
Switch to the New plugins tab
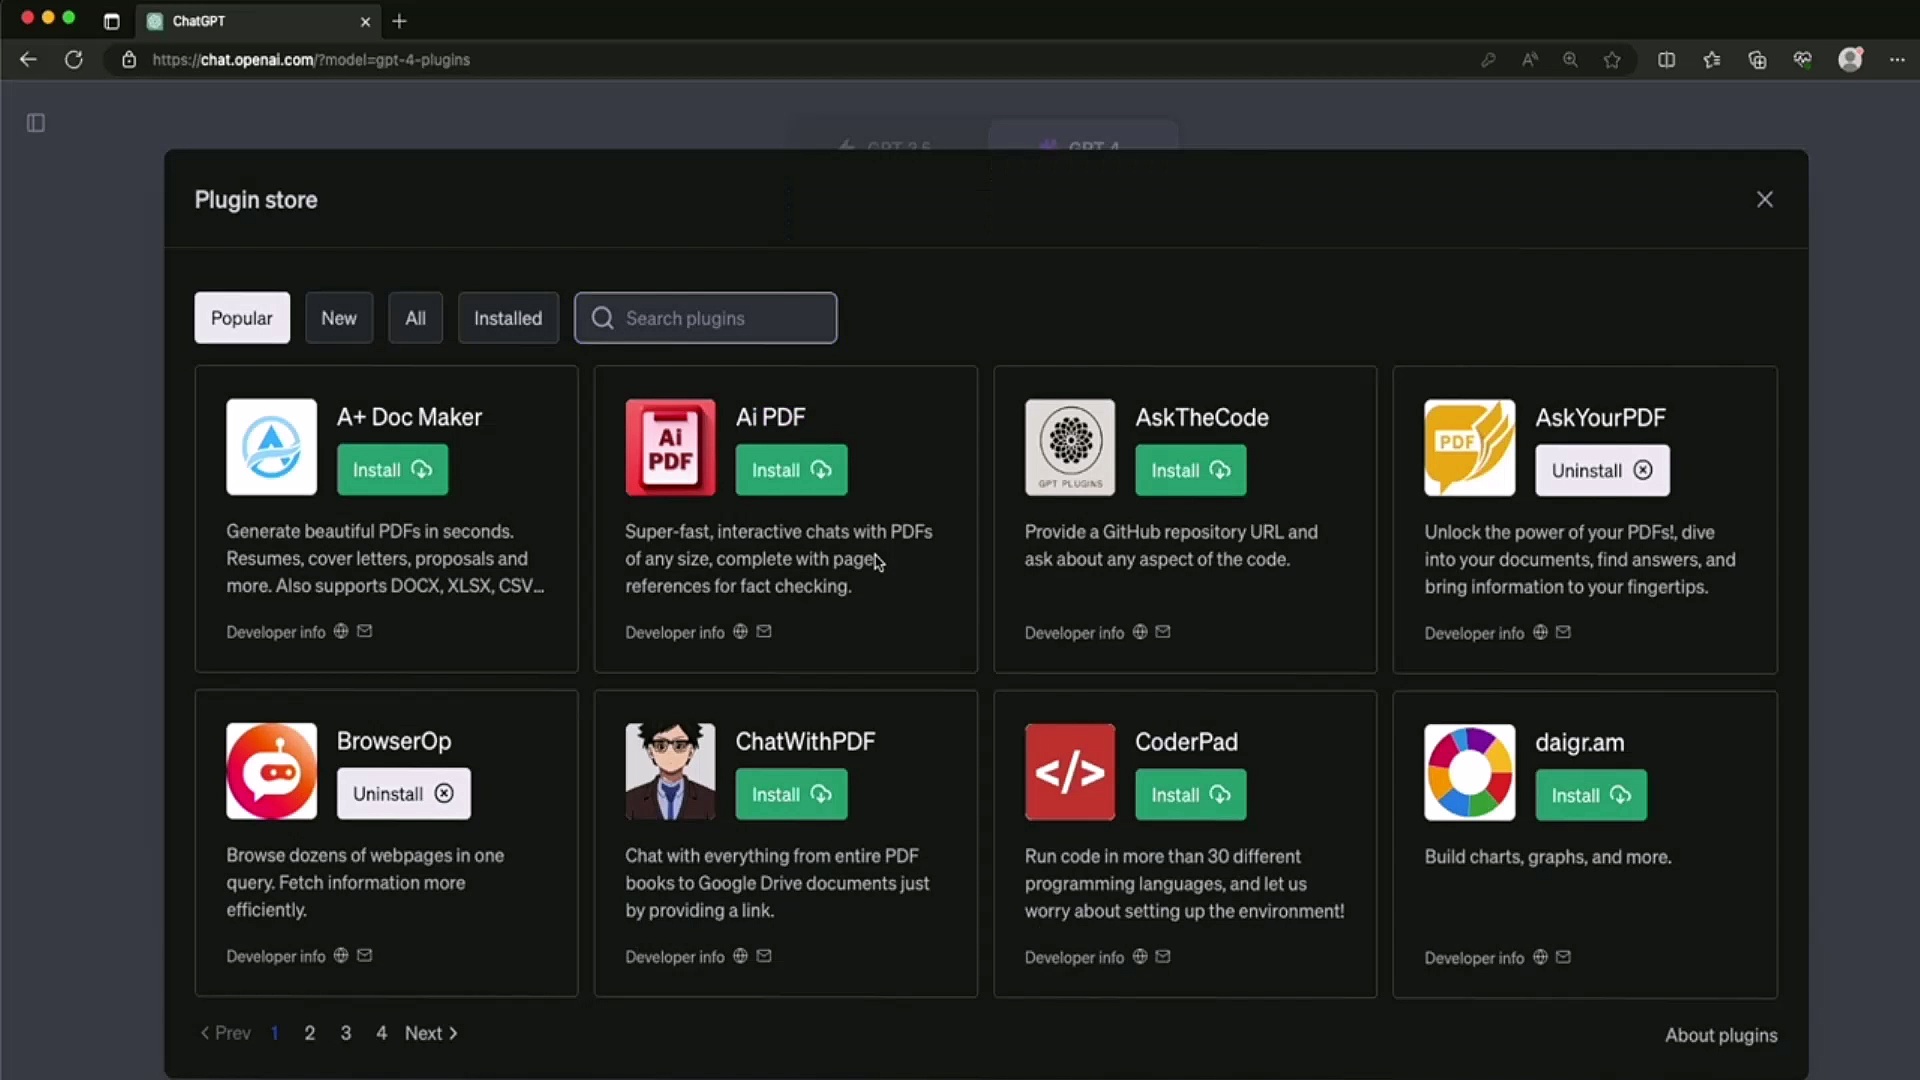tap(338, 318)
